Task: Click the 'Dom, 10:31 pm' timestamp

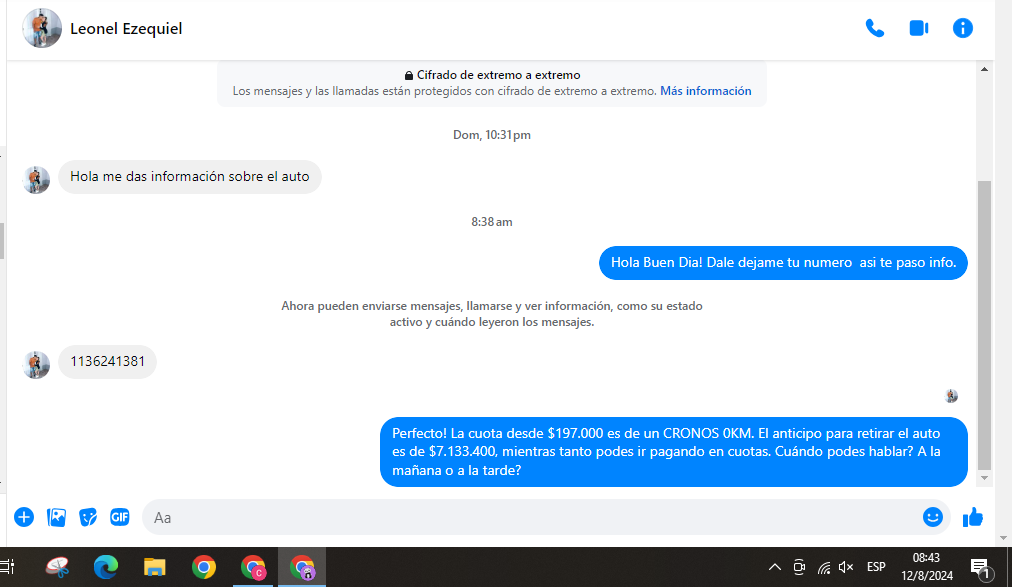Action: point(492,135)
